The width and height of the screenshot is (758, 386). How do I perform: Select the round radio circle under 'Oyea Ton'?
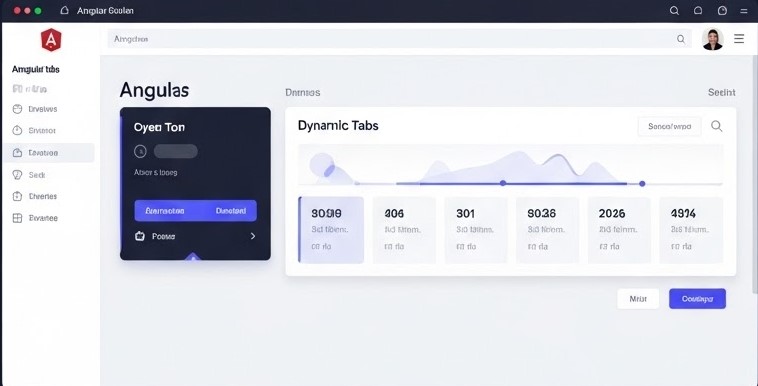tap(140, 152)
